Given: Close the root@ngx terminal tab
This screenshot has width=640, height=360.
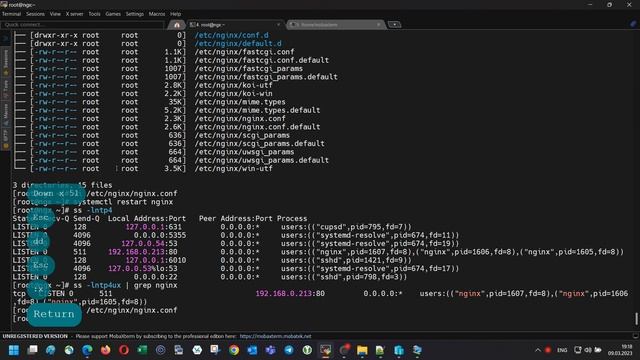Looking at the screenshot, I should [x=278, y=25].
